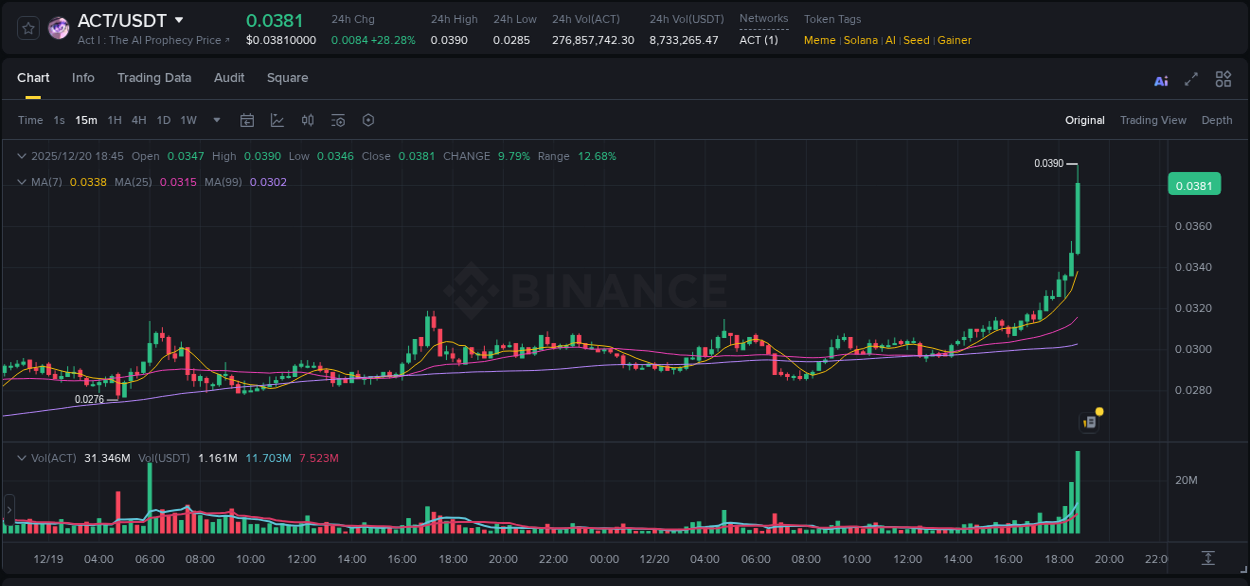This screenshot has height=586, width=1250.
Task: Click the Meme token tag link
Action: click(819, 40)
